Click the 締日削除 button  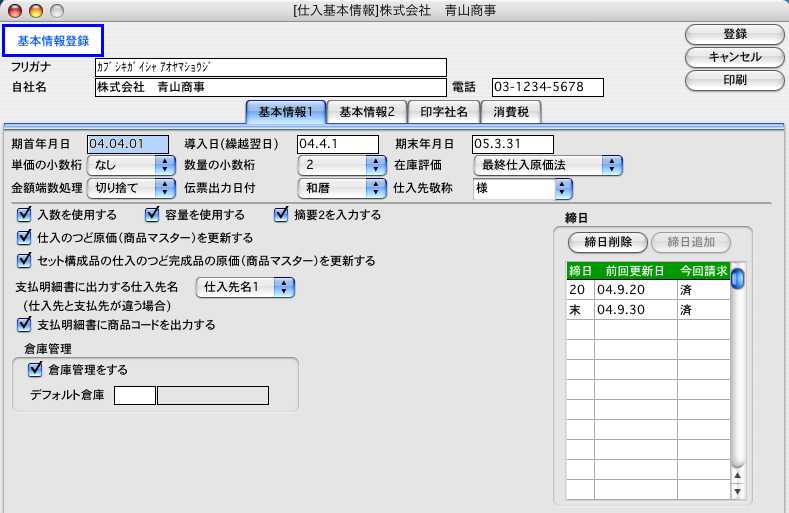coord(607,242)
